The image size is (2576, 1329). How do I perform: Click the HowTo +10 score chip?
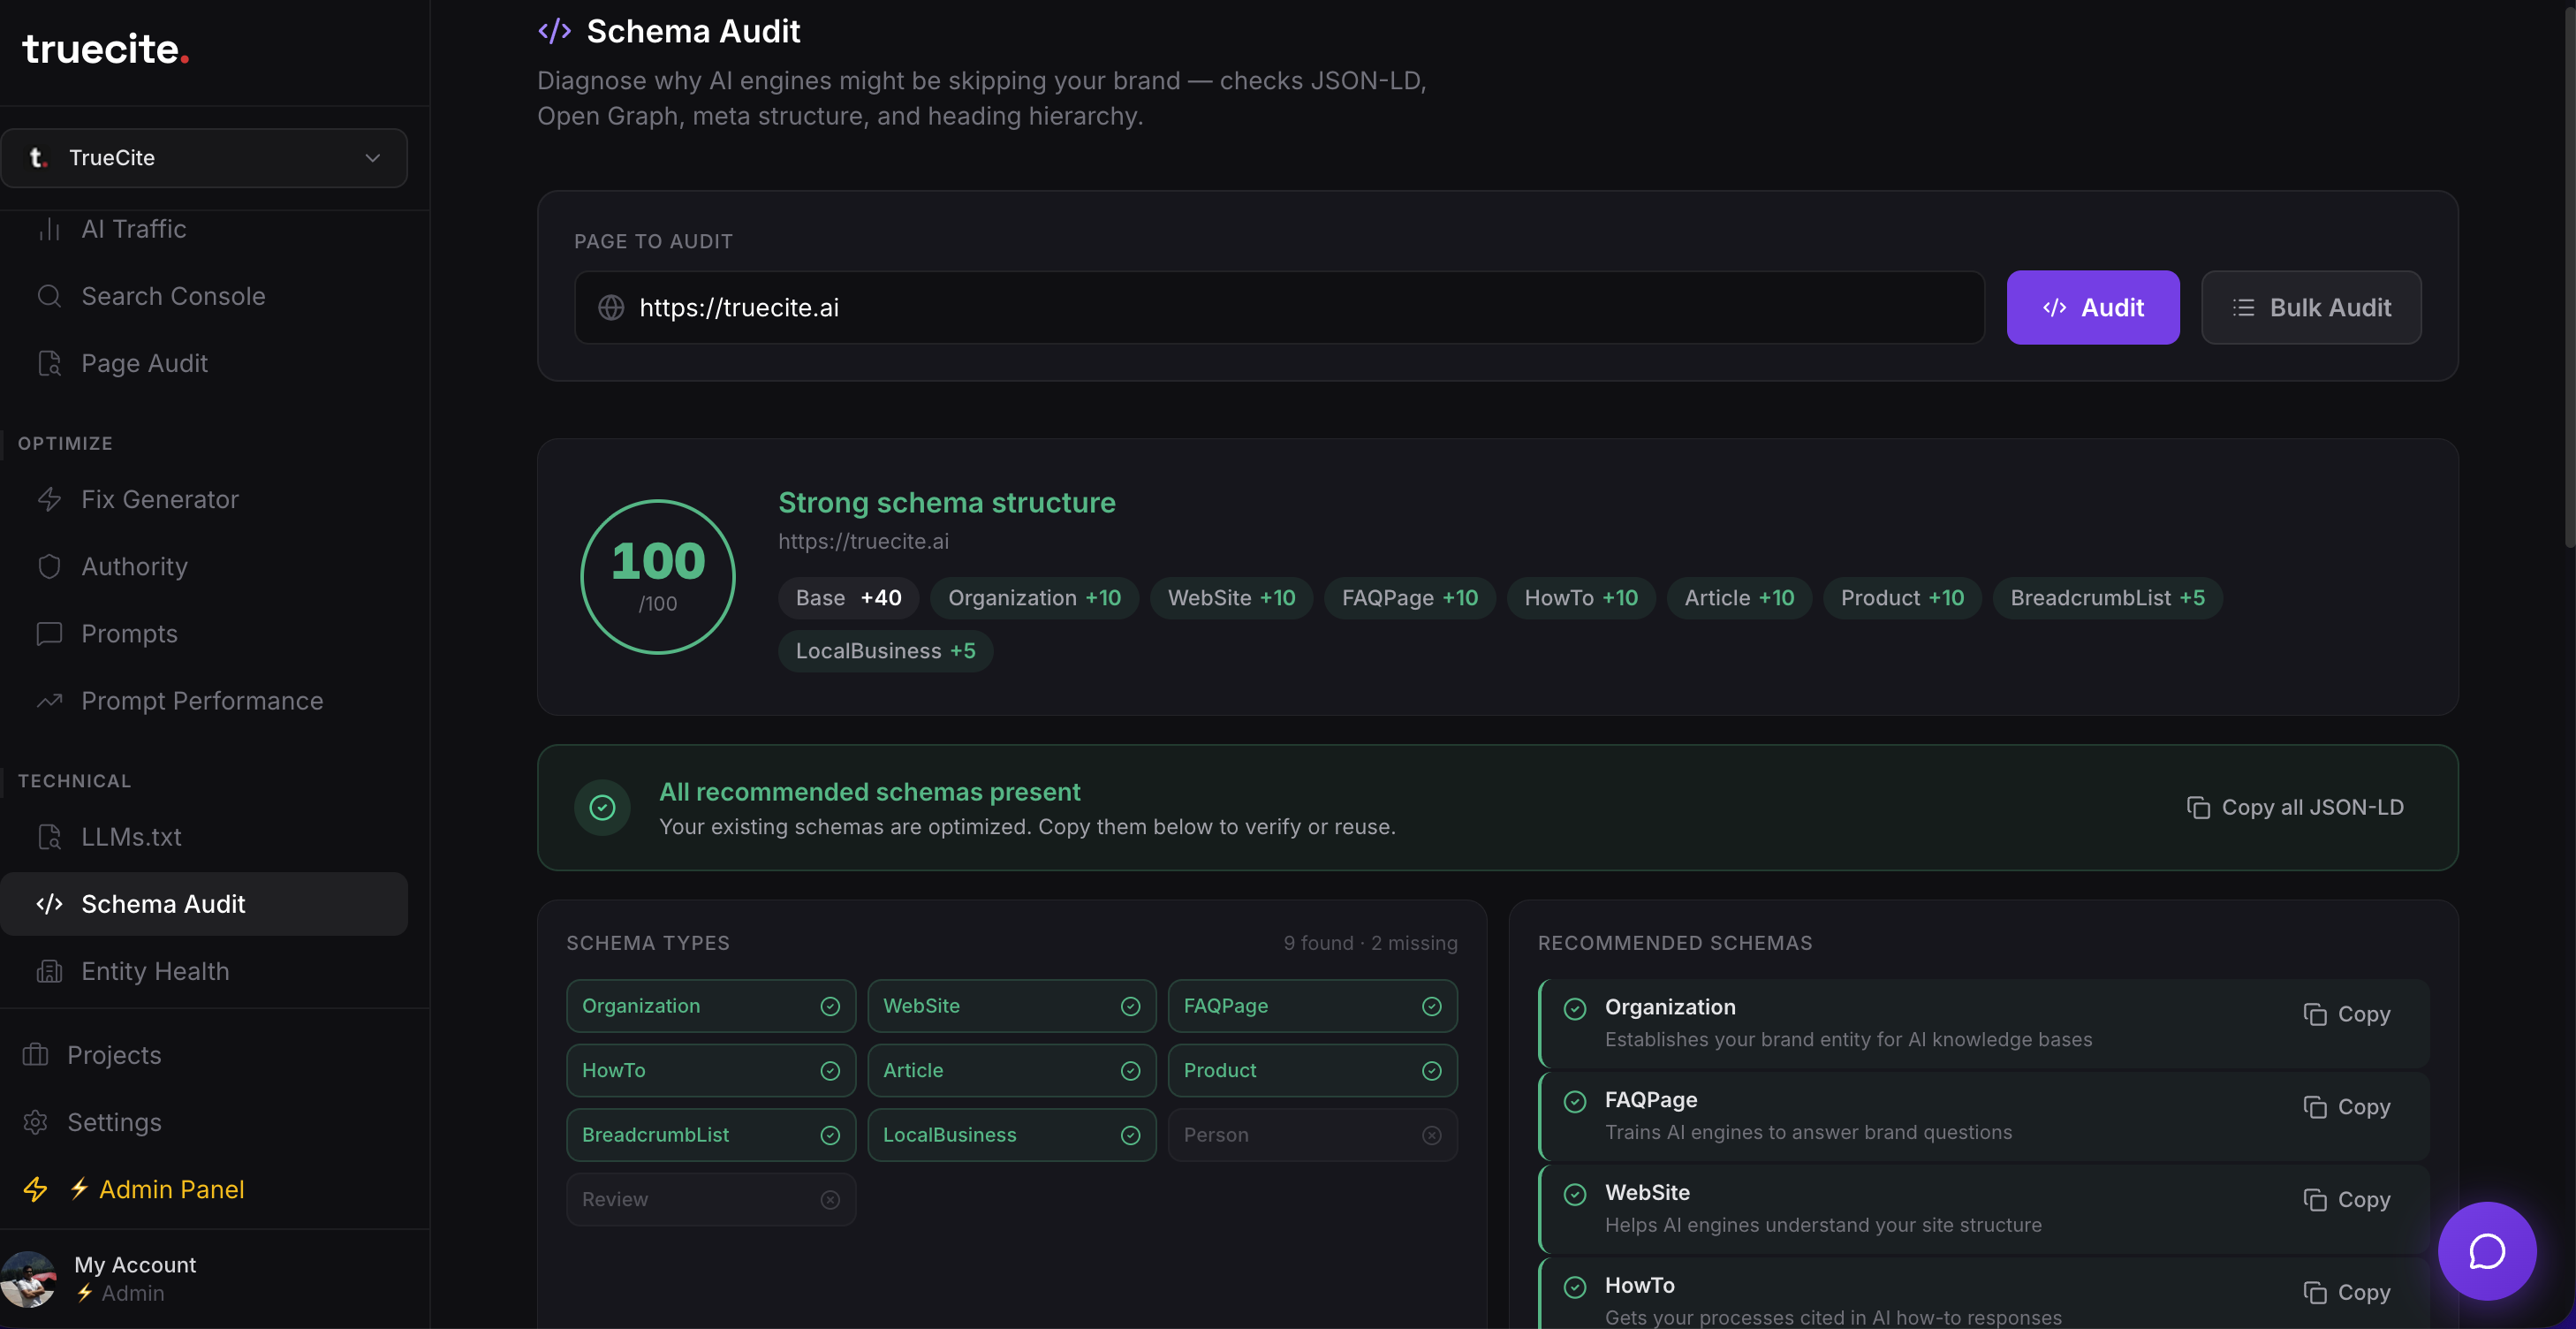coord(1581,598)
